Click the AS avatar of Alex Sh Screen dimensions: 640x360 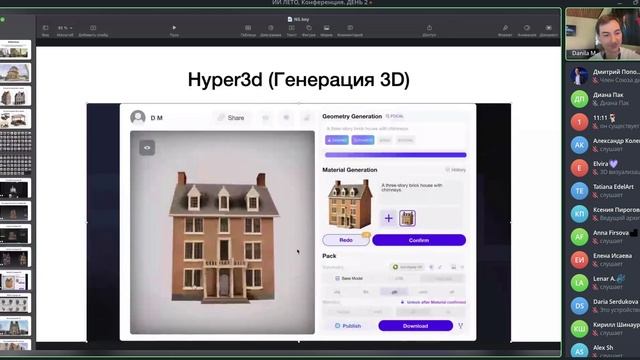579,351
